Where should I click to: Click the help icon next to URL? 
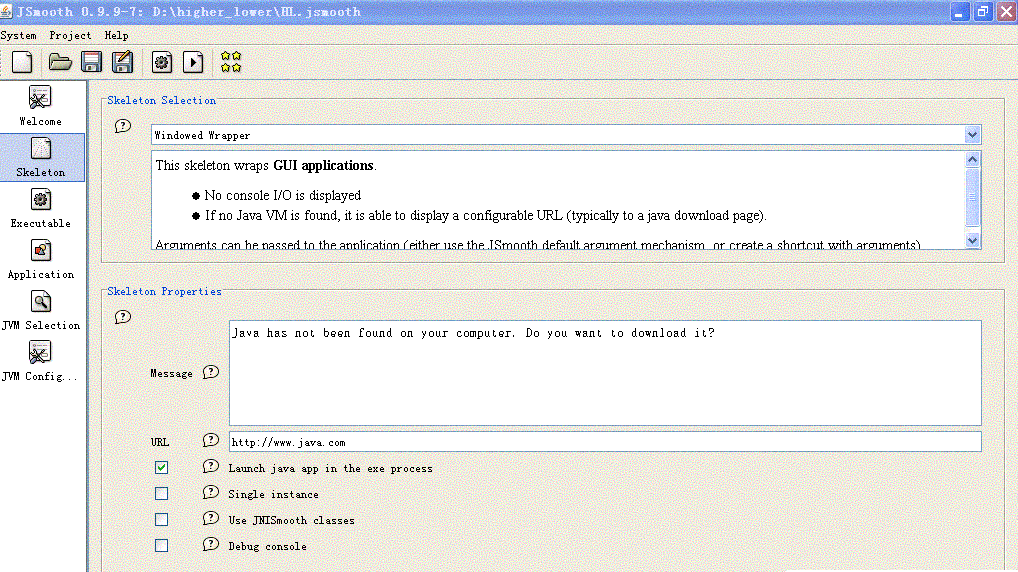(x=211, y=440)
